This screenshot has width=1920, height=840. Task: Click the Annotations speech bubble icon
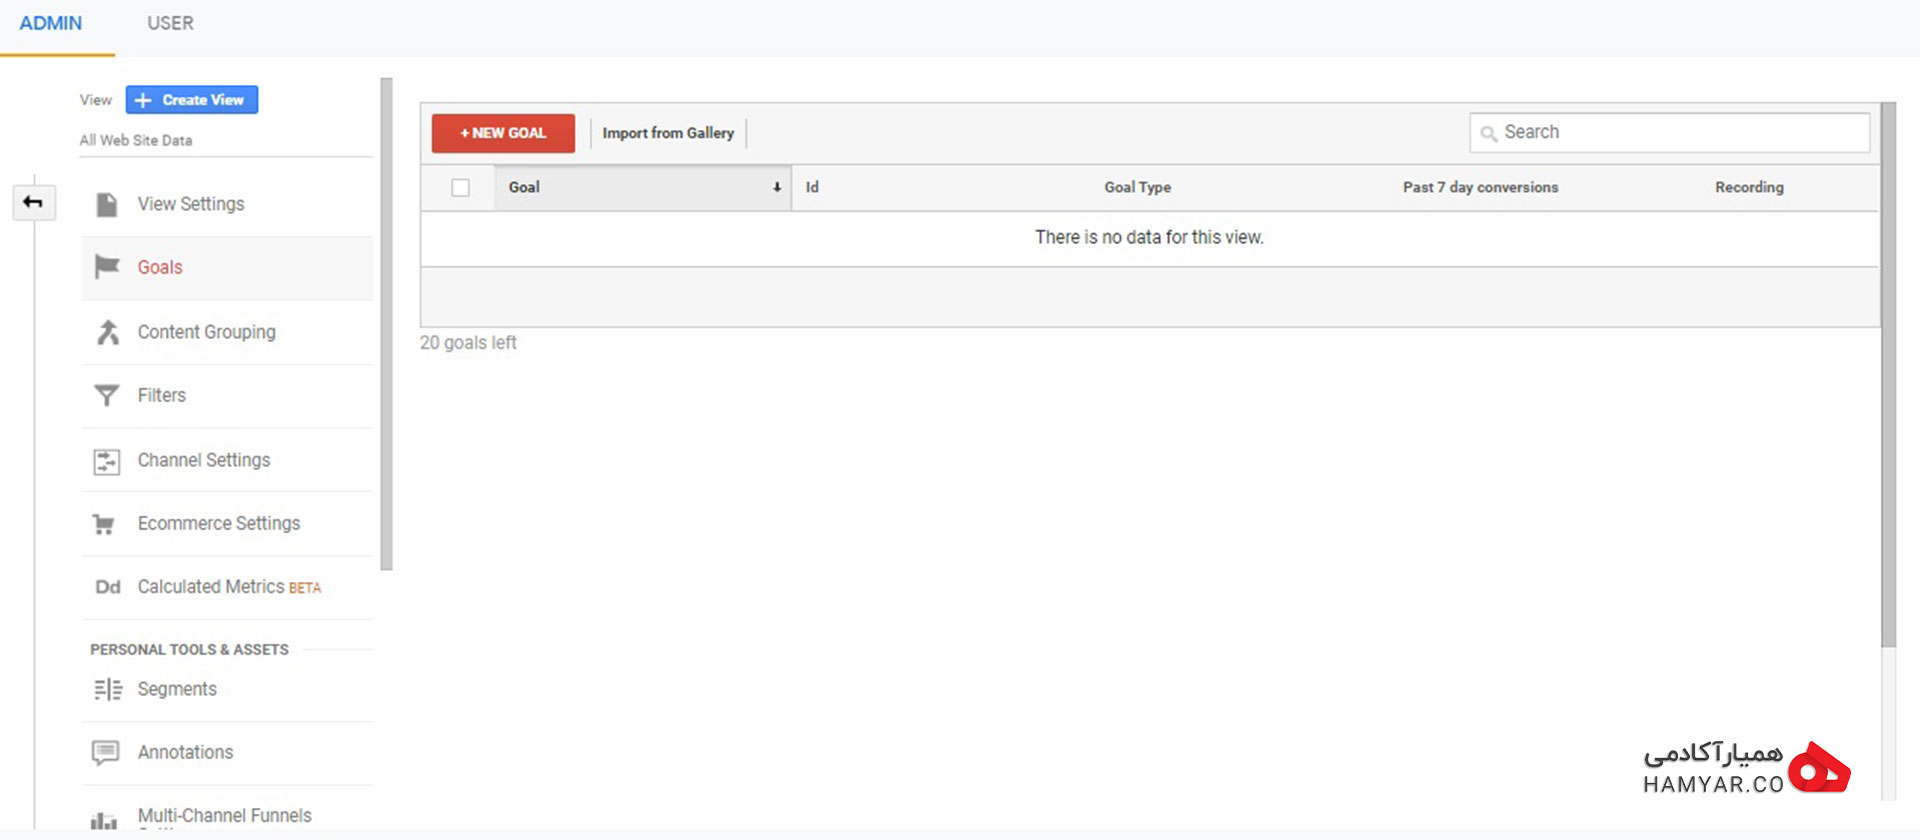pos(106,752)
